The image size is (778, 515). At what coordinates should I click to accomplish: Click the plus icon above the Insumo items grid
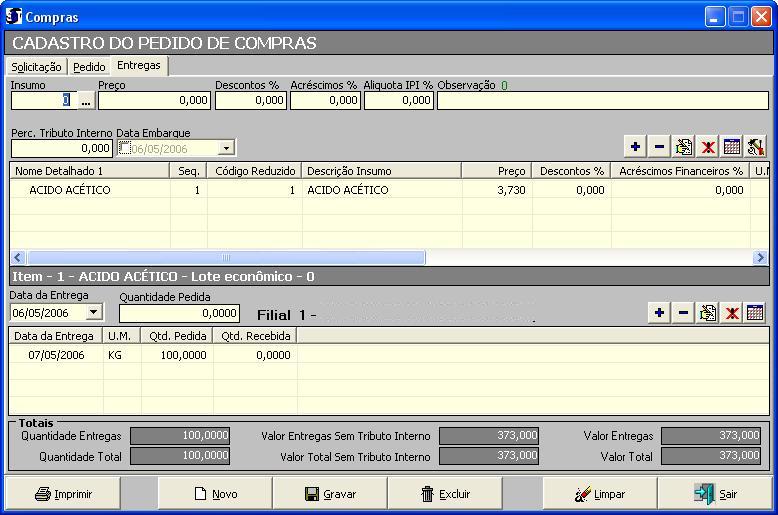[635, 147]
